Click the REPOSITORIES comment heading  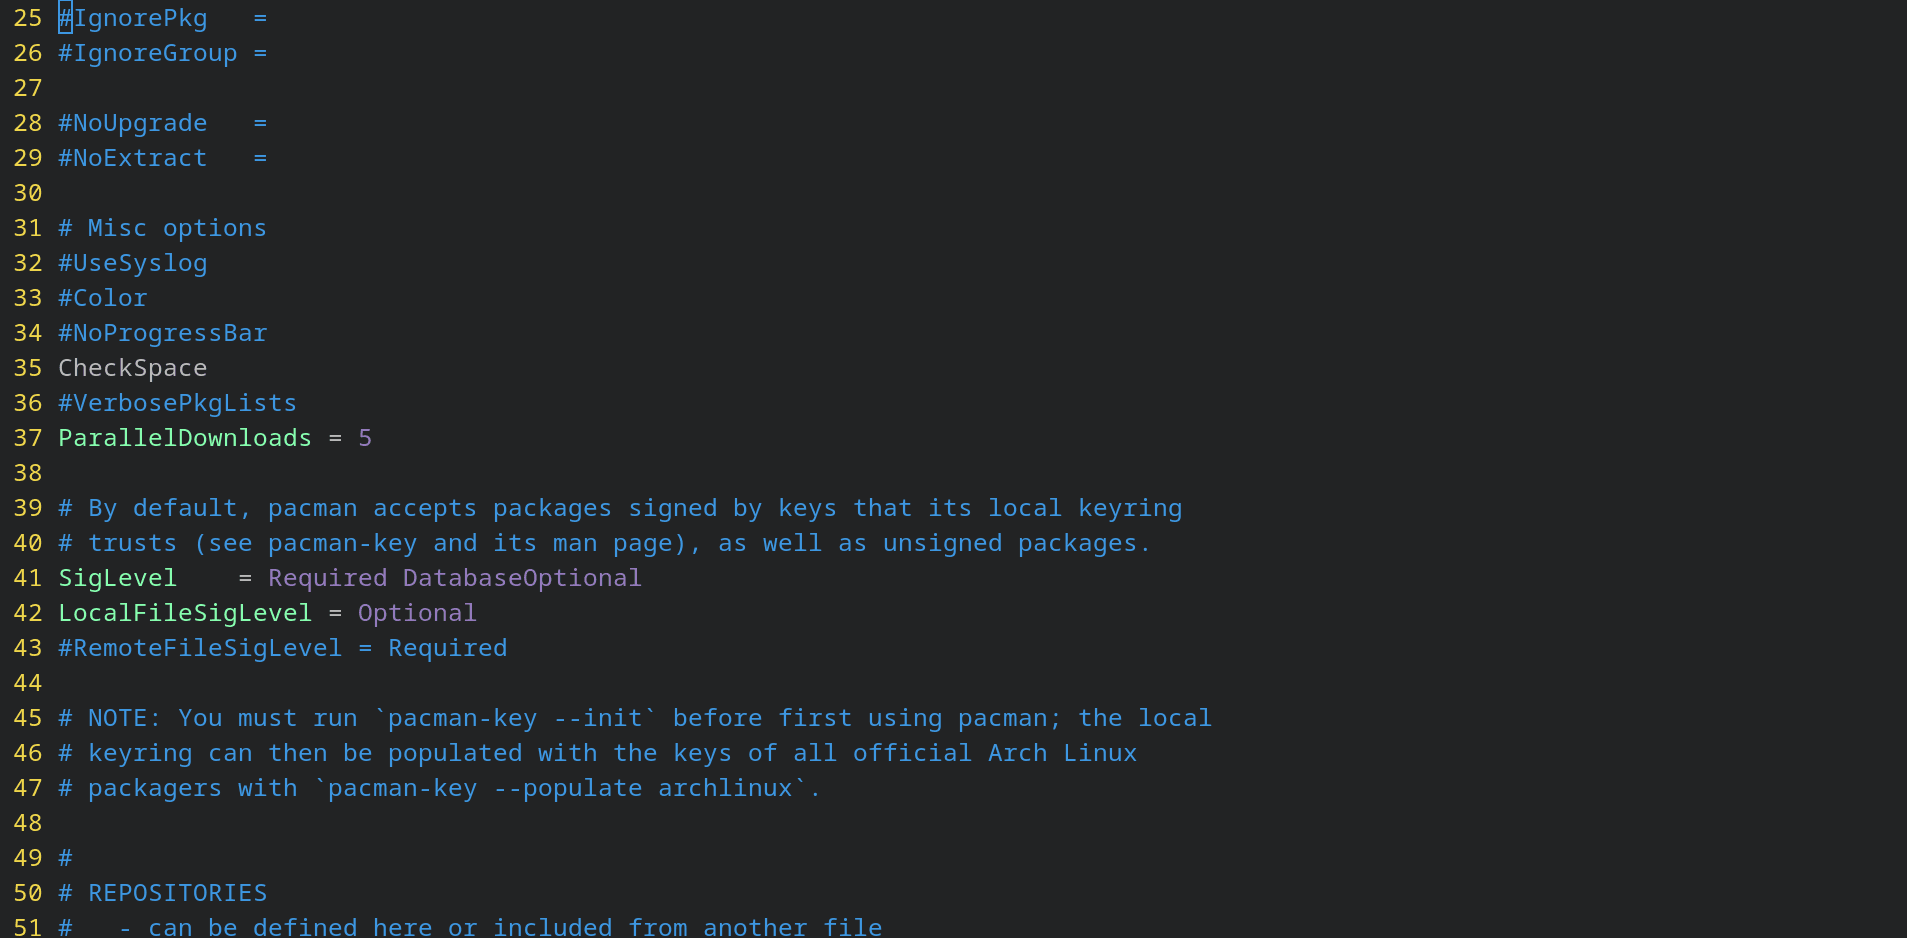177,893
